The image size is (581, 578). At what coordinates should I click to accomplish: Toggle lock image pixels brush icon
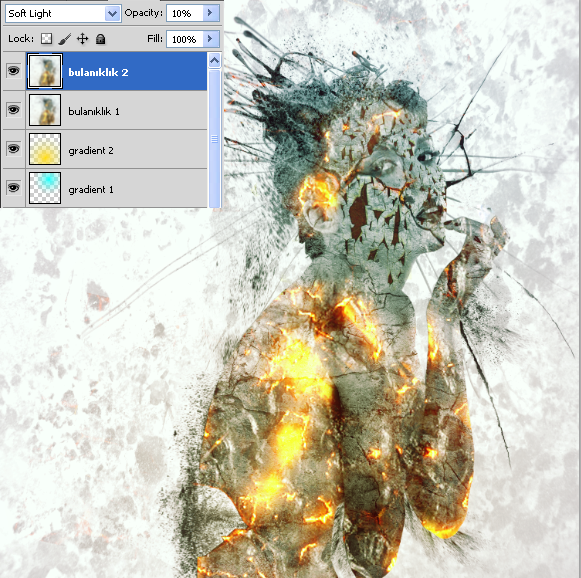[64, 39]
